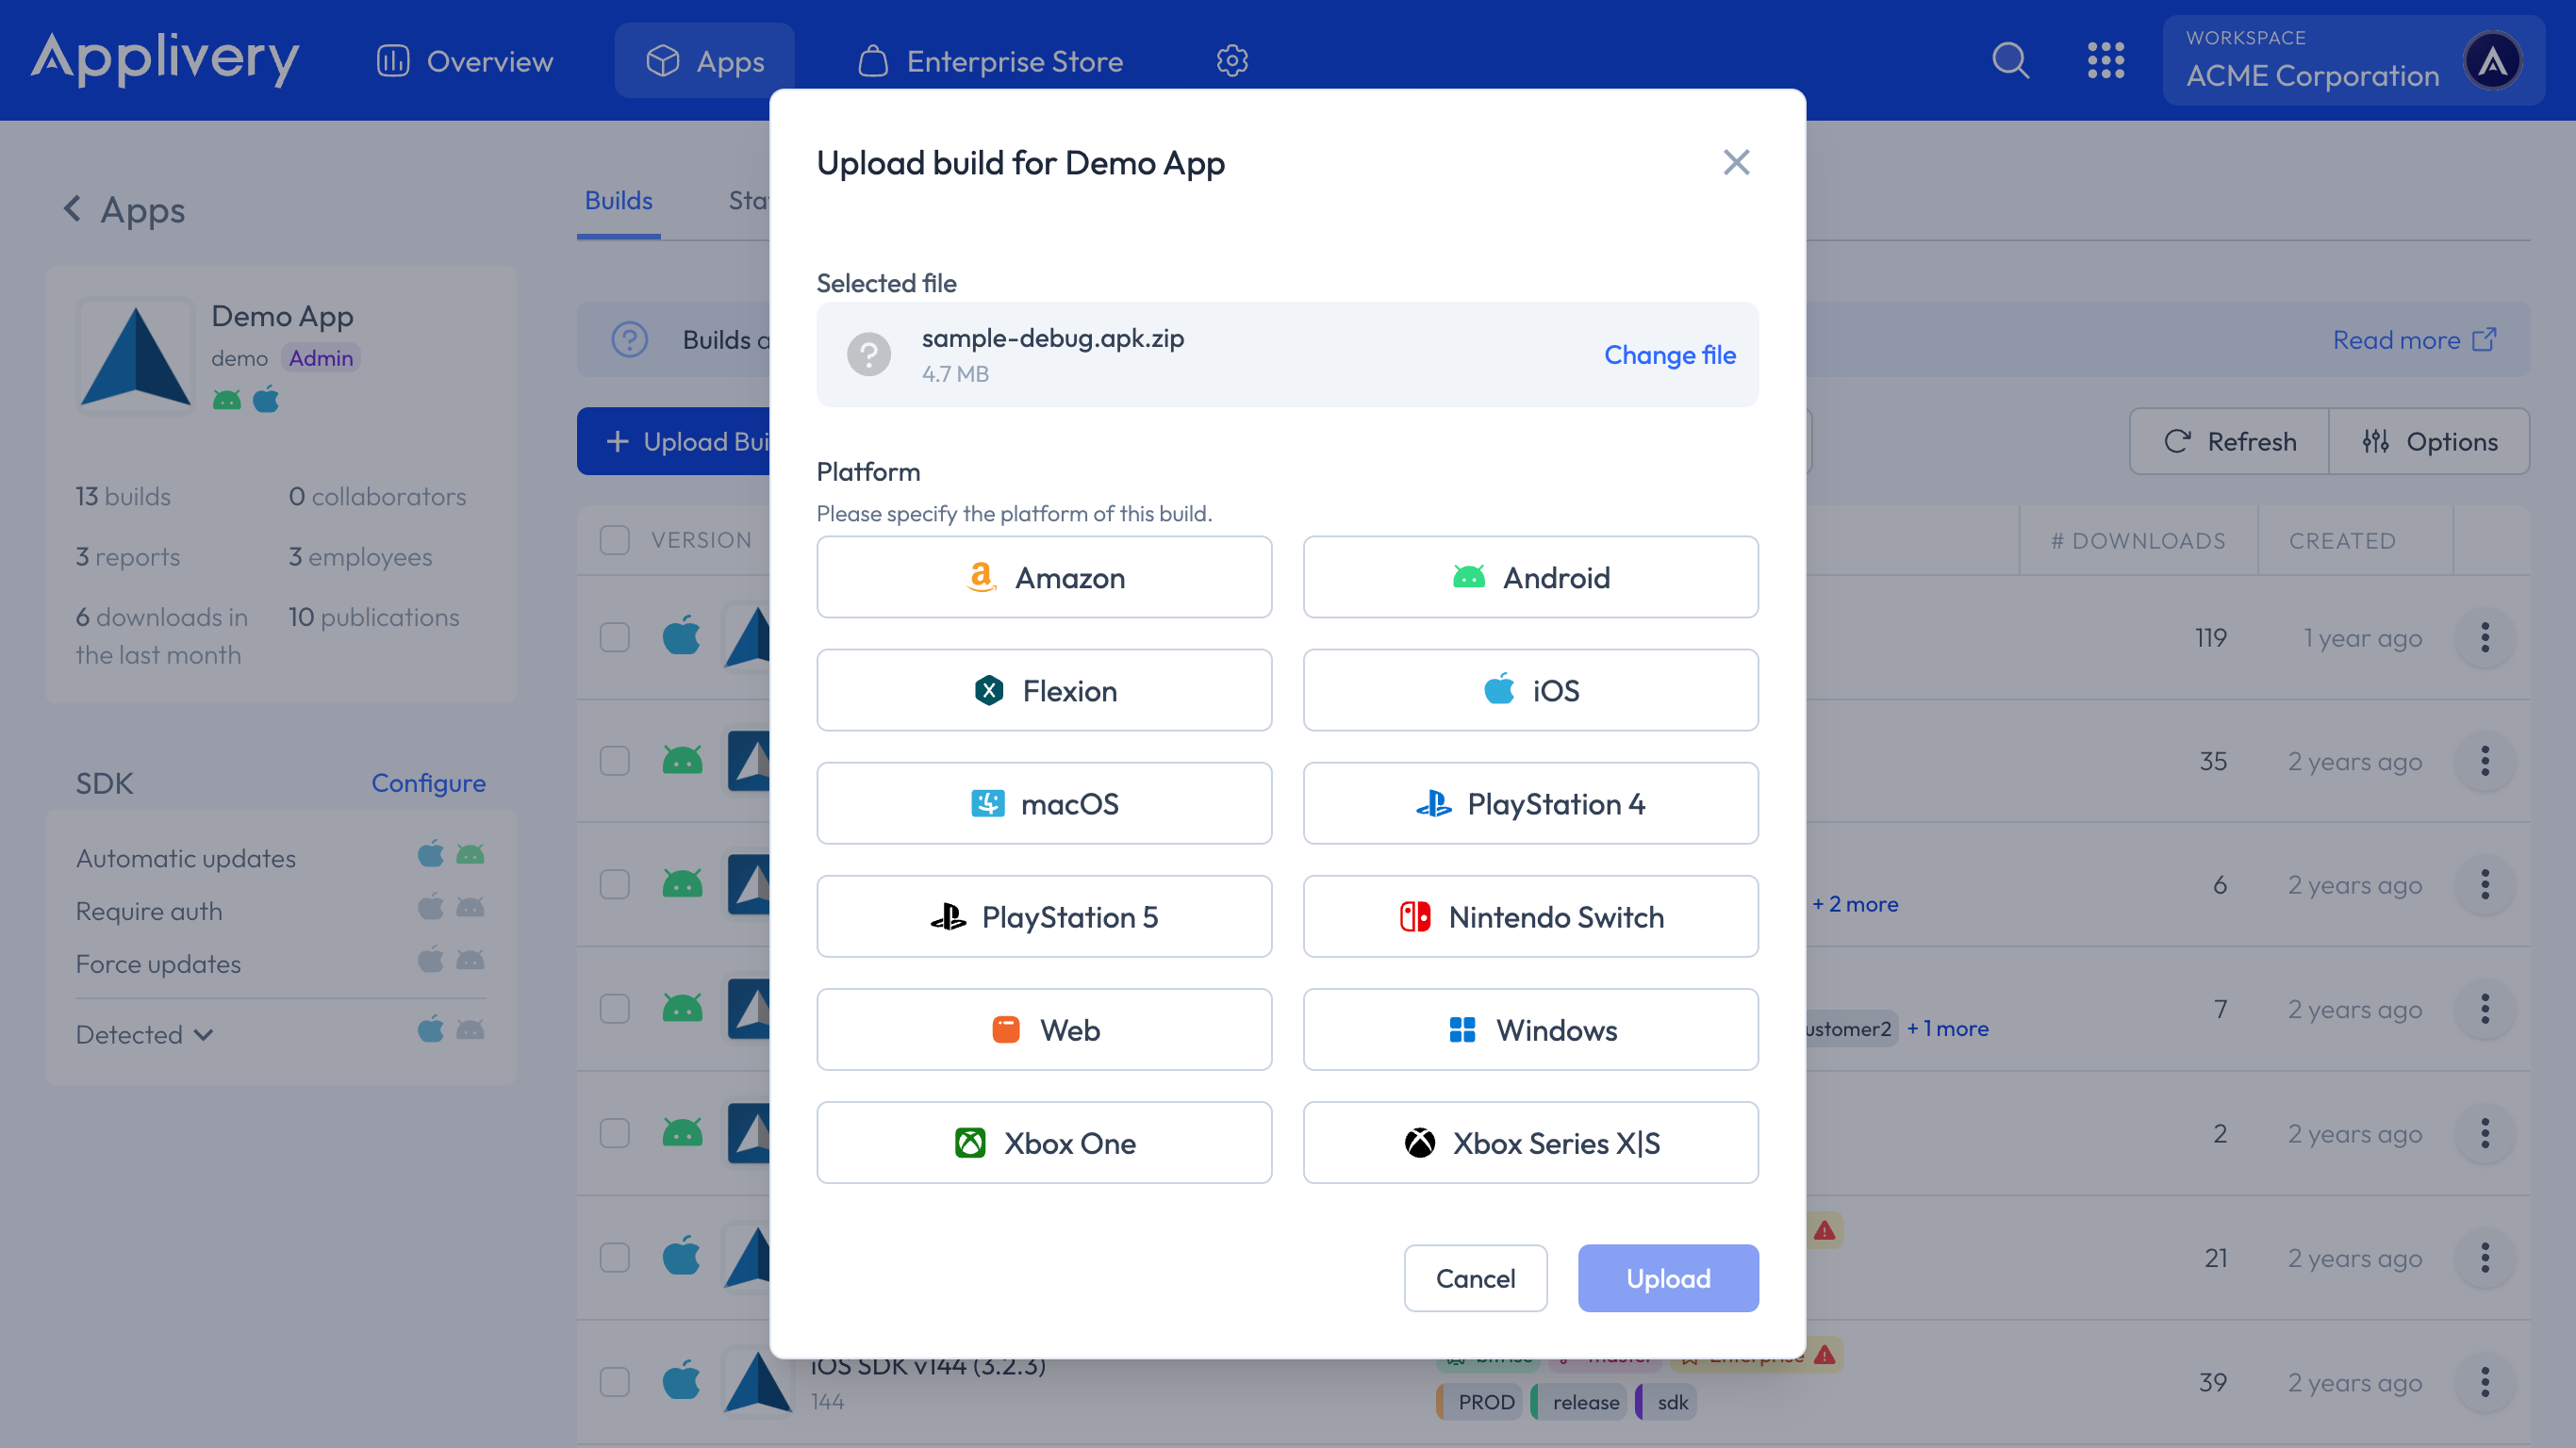Click the unknown file type icon
2576x1448 pixels.
coord(868,354)
